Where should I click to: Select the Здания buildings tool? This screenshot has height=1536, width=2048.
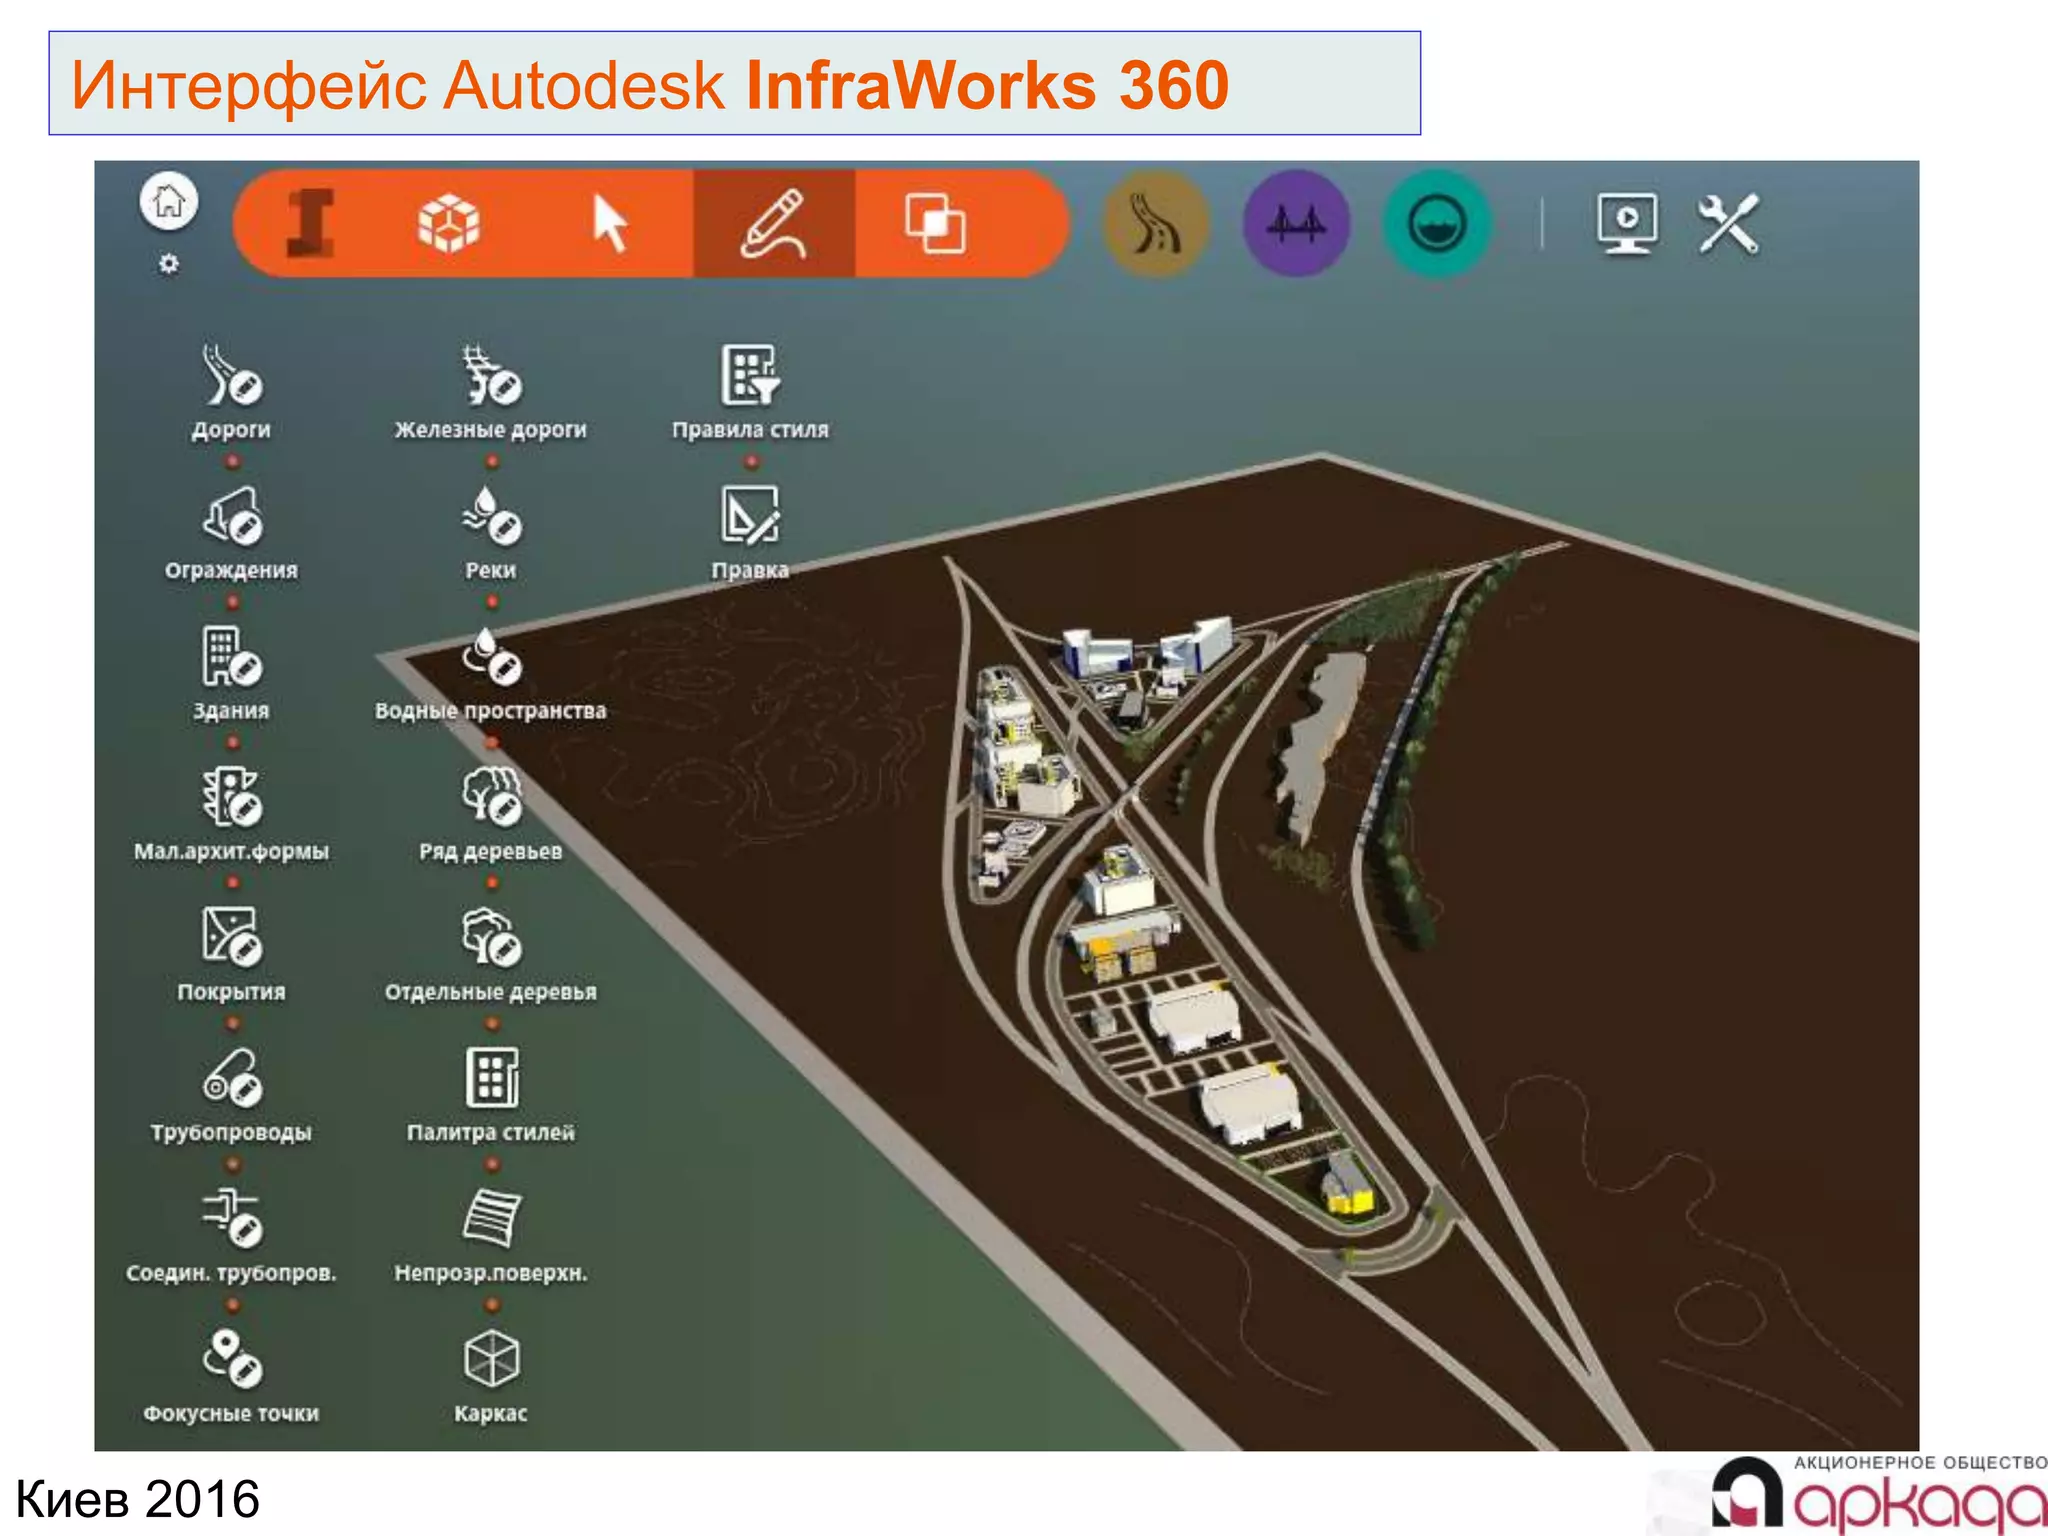pos(231,674)
